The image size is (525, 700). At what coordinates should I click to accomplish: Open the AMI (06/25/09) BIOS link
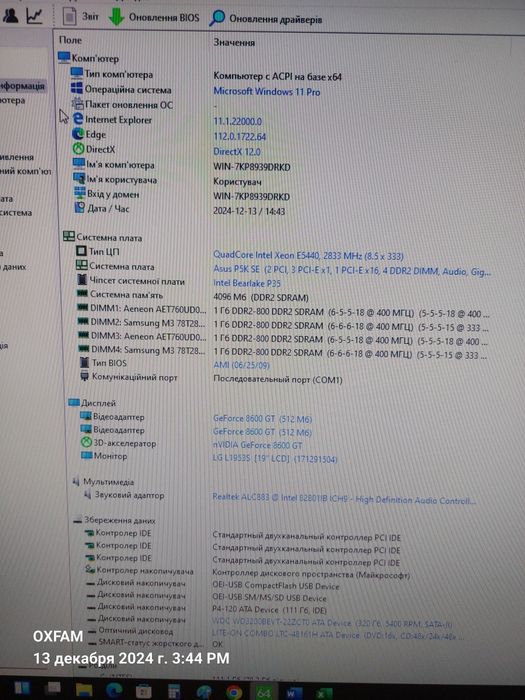tap(241, 365)
